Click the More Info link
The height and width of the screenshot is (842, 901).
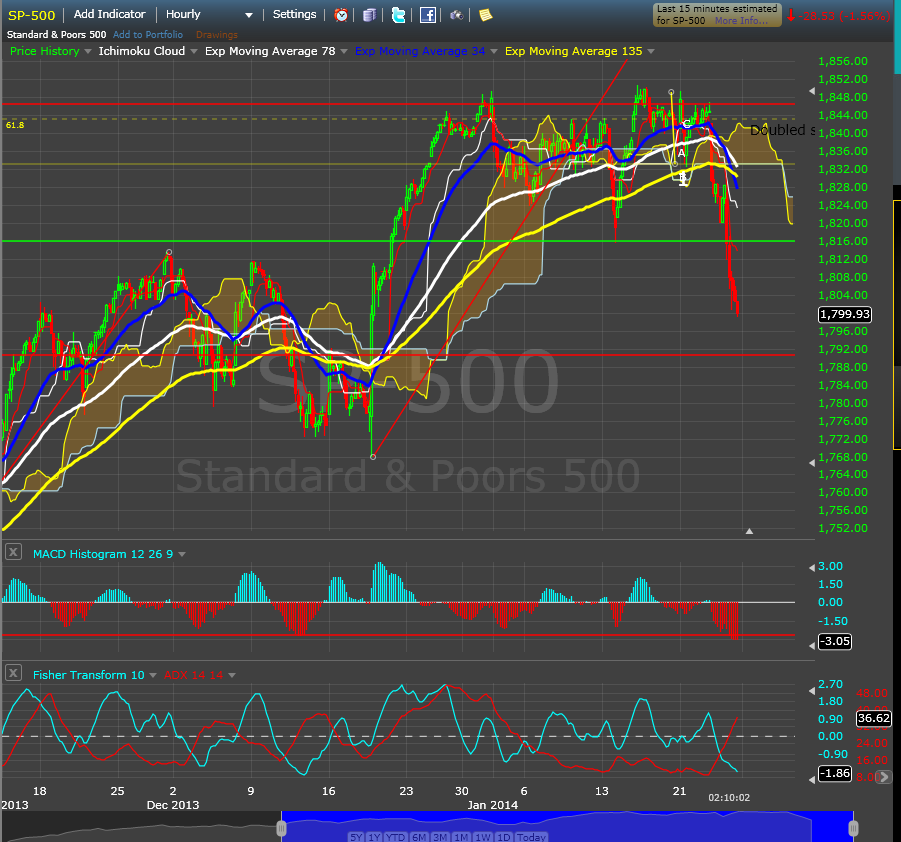coord(741,21)
